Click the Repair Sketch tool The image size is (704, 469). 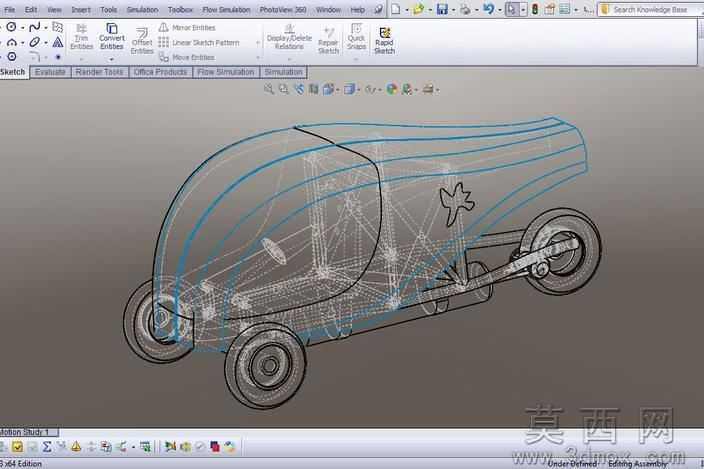pos(328,41)
